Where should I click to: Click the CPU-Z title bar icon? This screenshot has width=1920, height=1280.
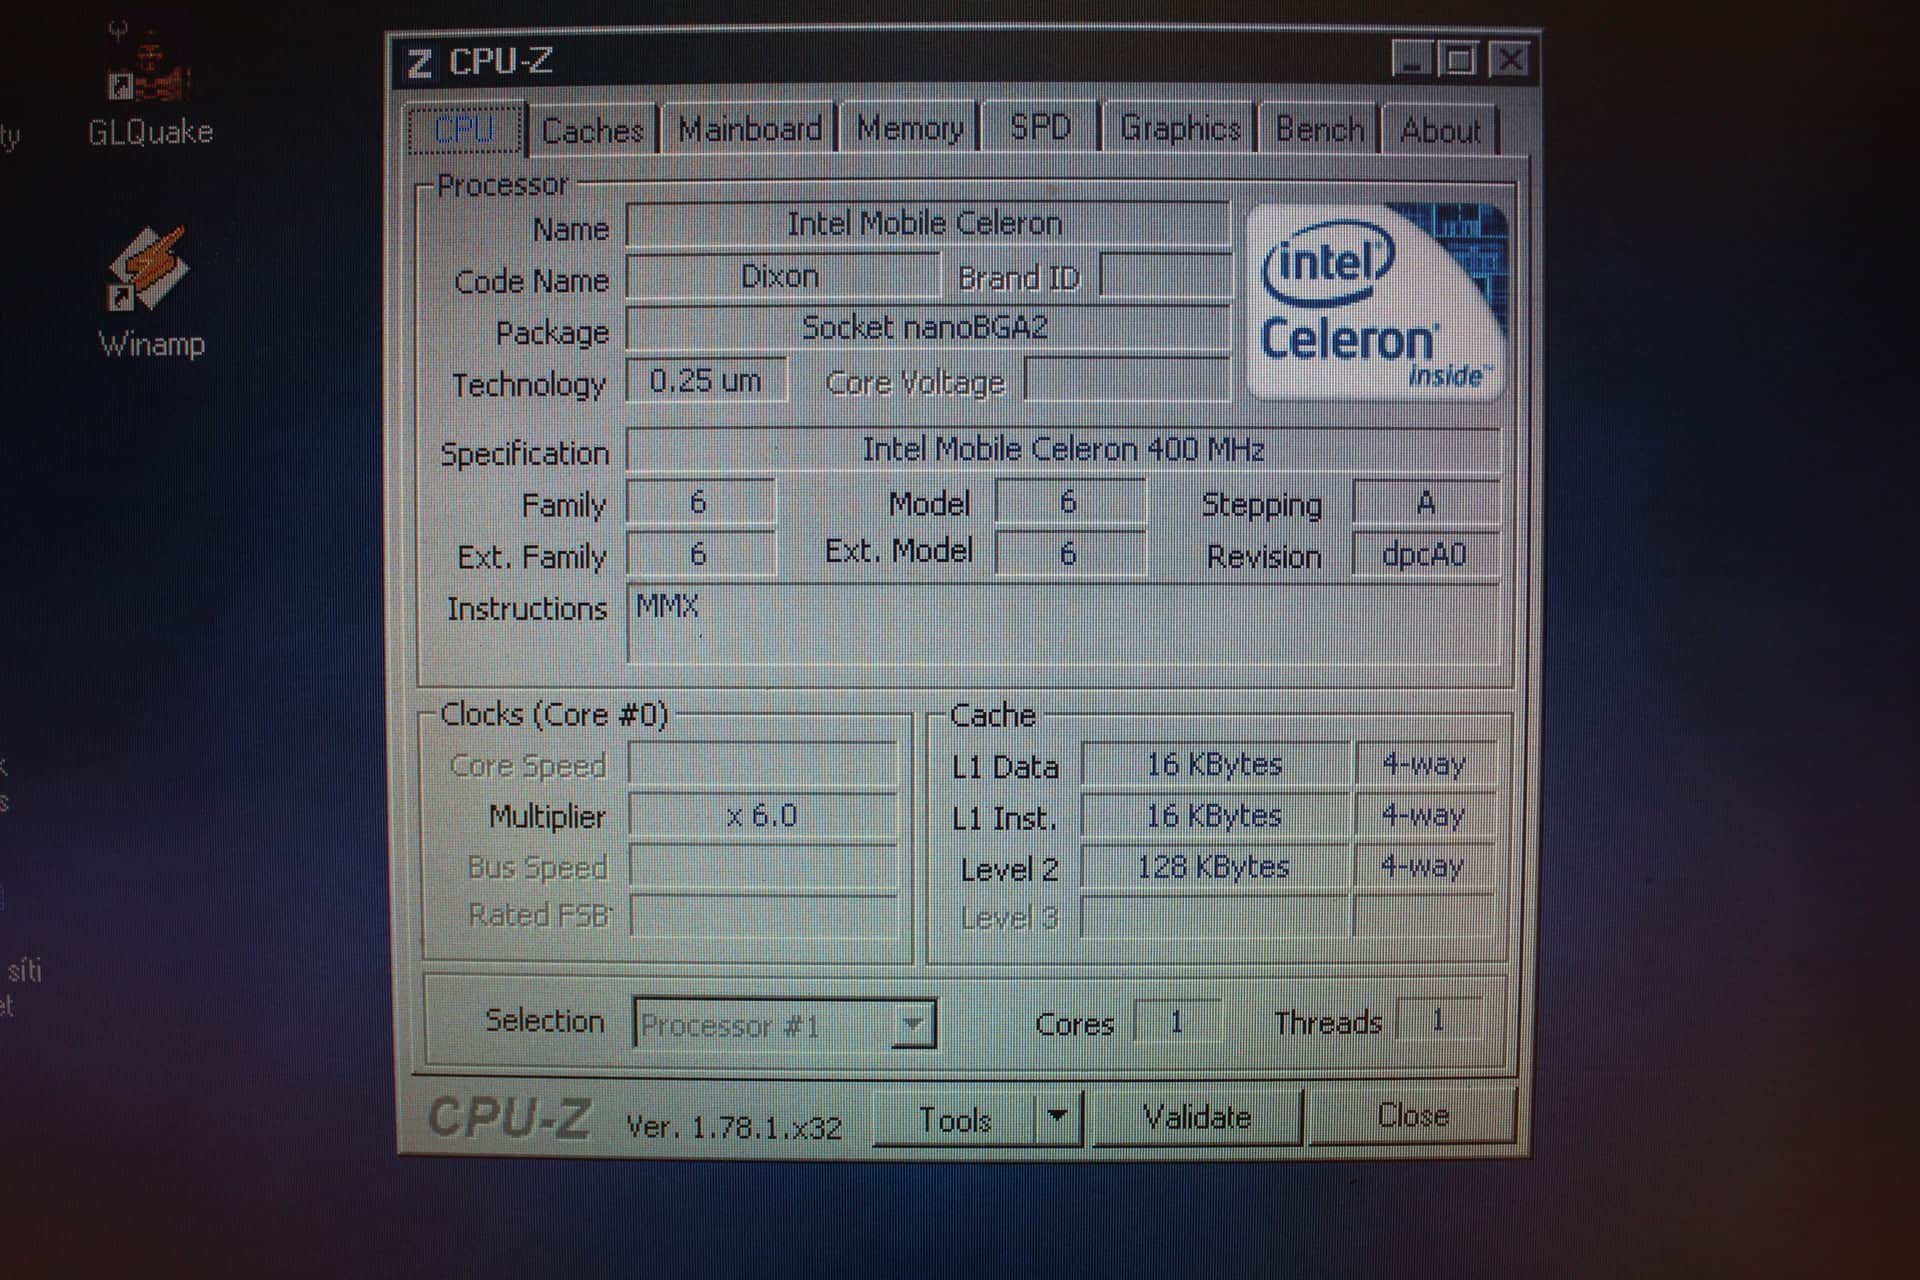(x=421, y=63)
